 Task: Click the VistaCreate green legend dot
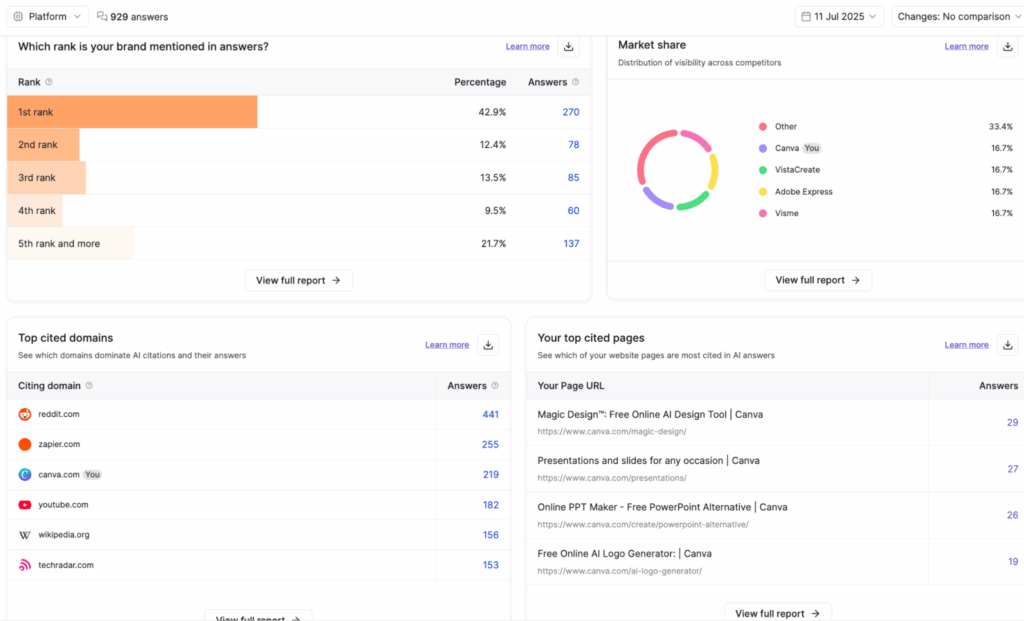click(763, 170)
